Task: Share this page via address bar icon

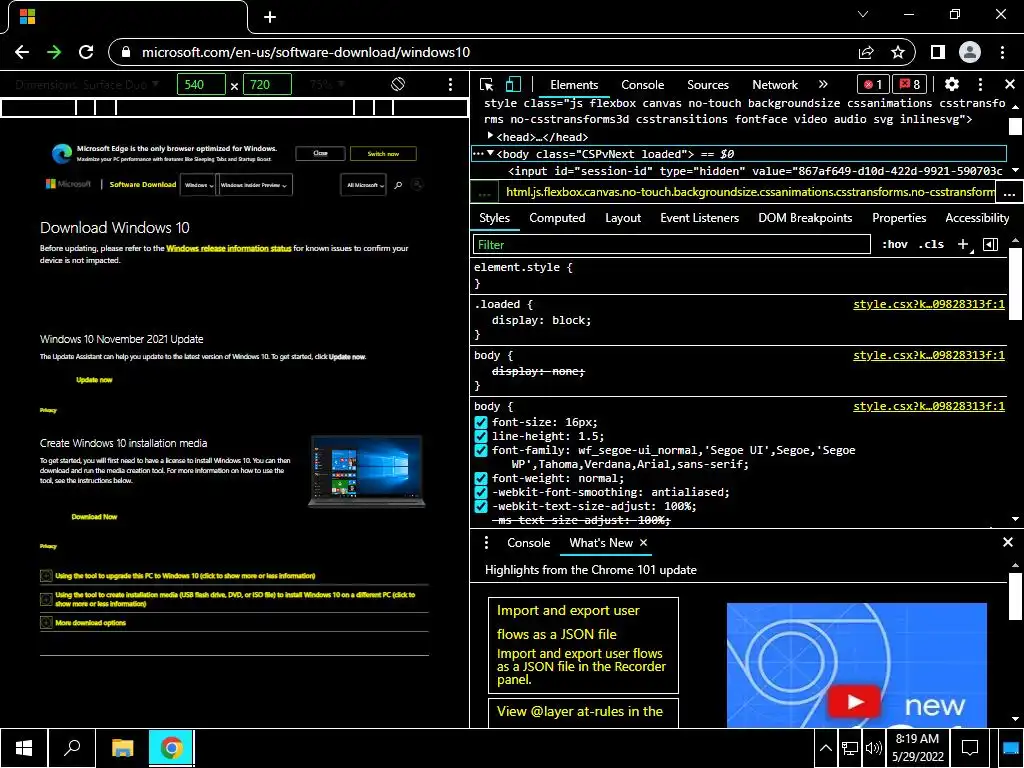Action: coord(866,52)
